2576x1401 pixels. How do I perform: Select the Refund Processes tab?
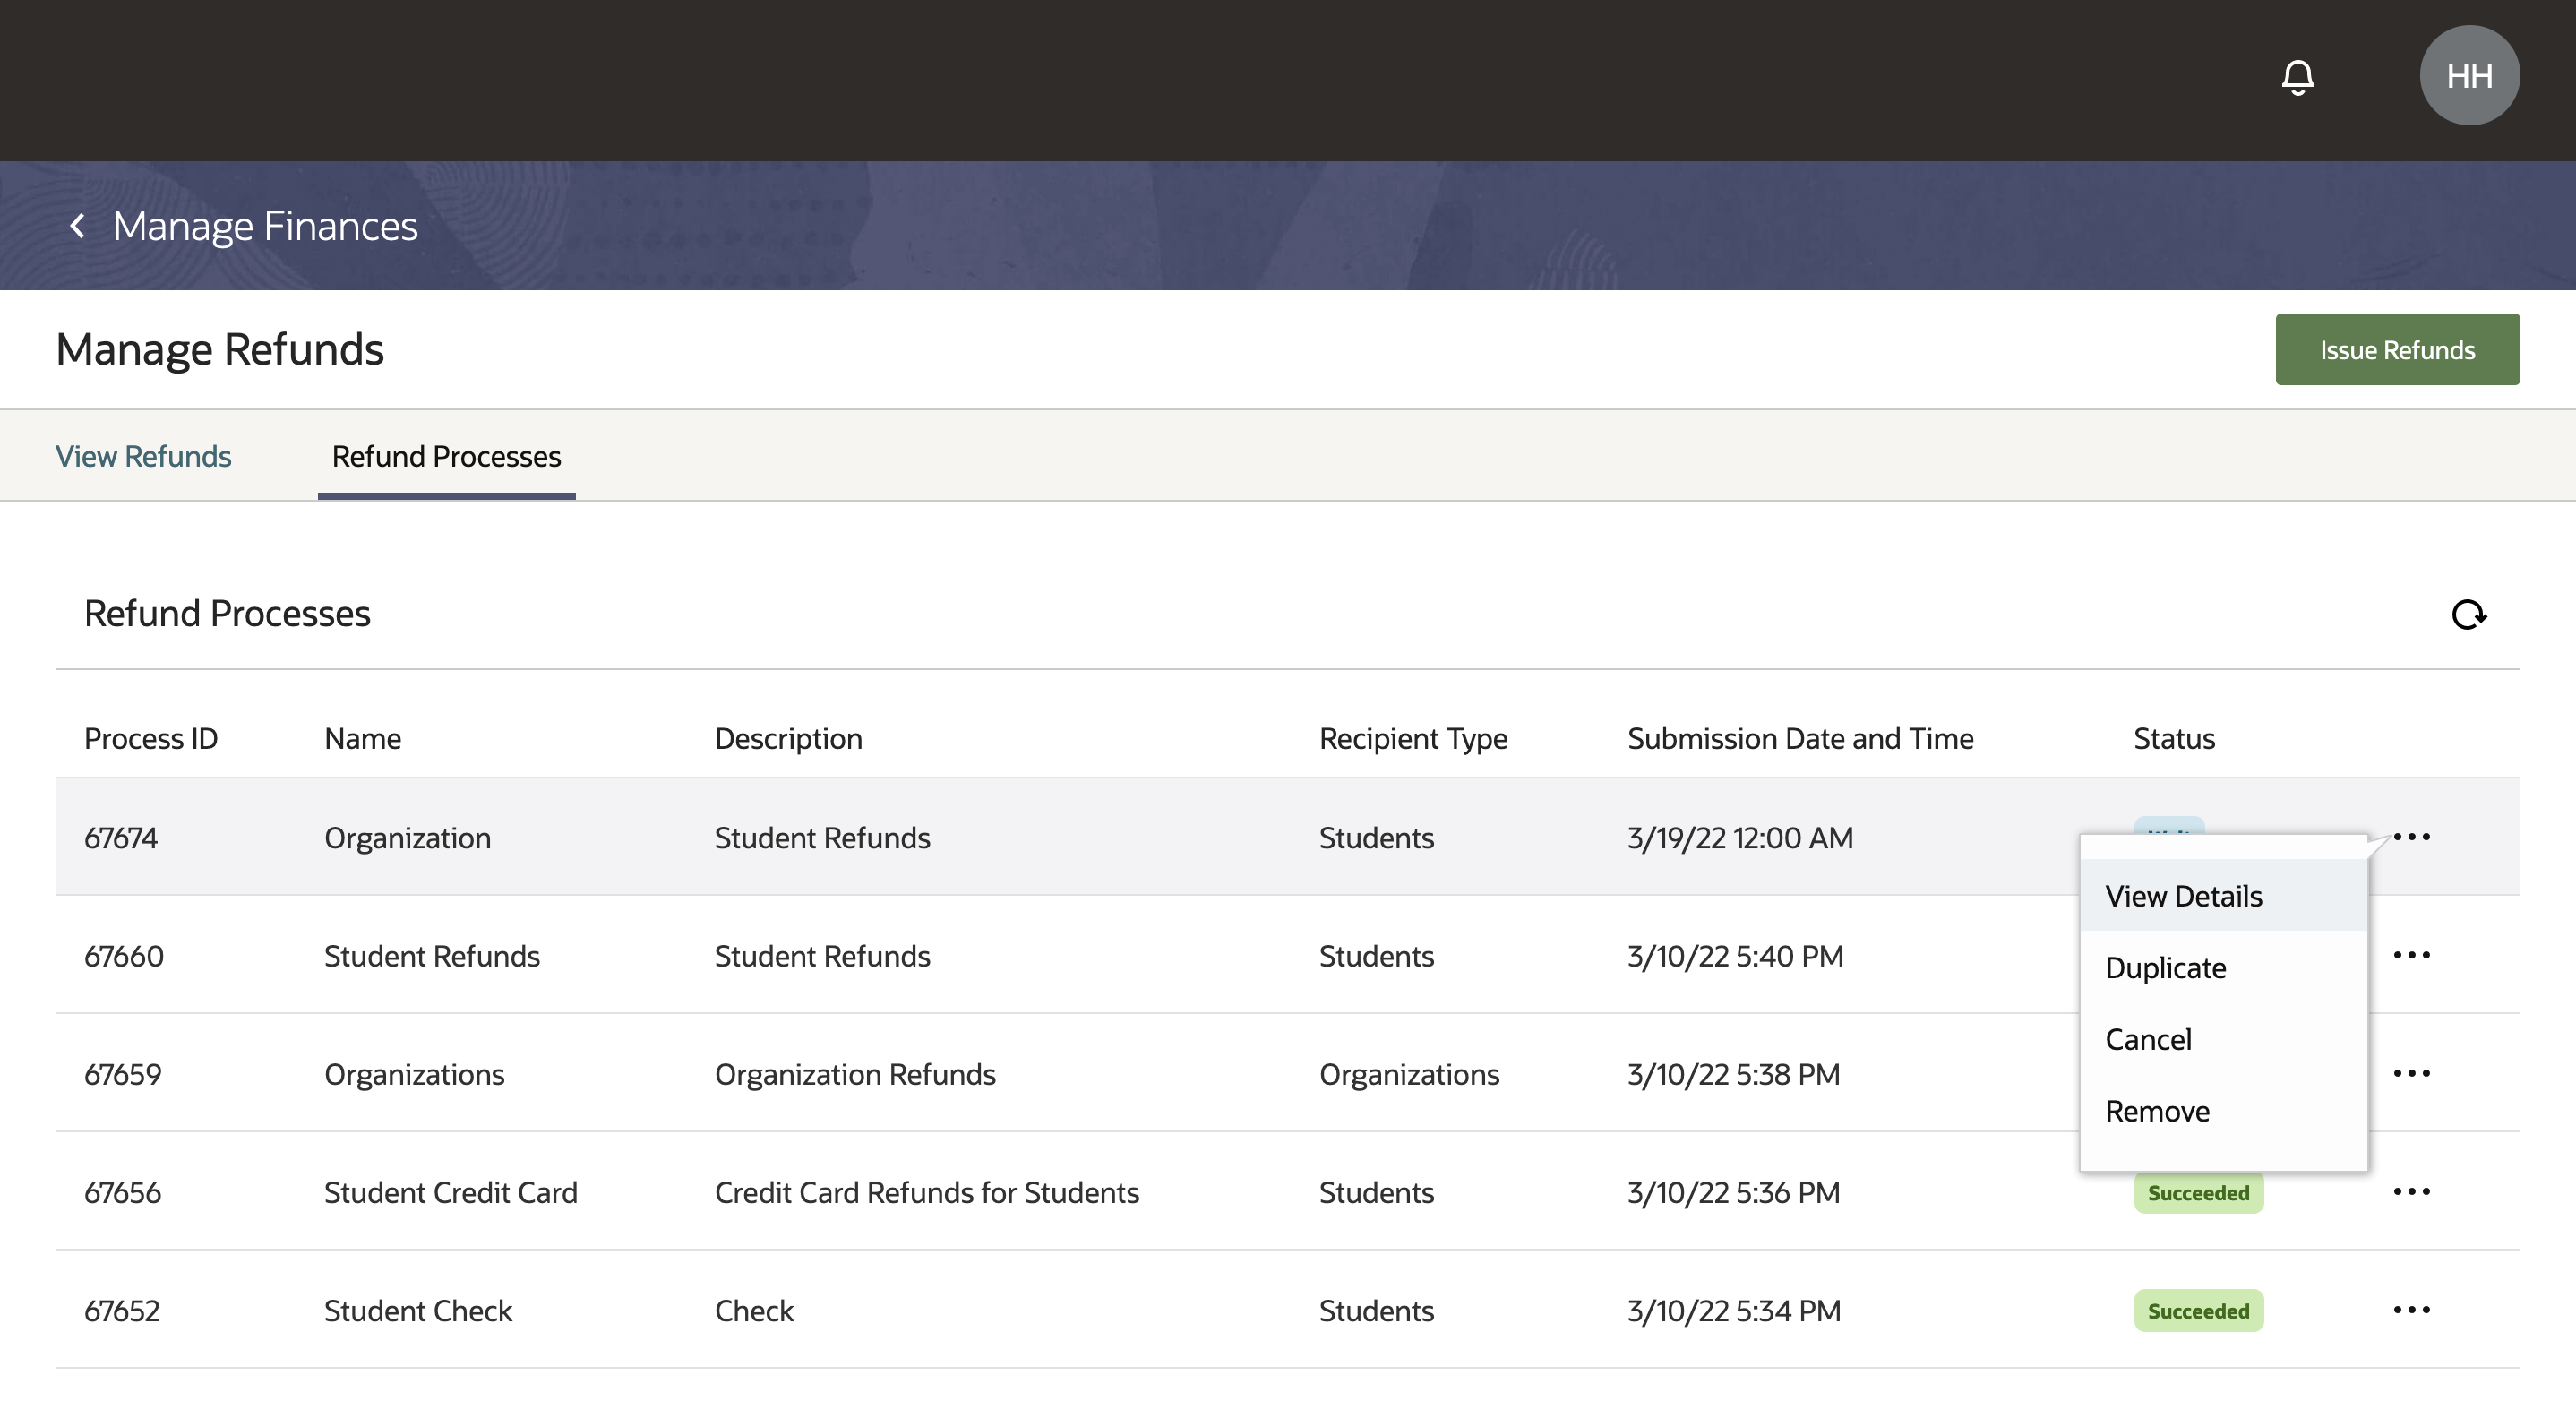[x=446, y=456]
